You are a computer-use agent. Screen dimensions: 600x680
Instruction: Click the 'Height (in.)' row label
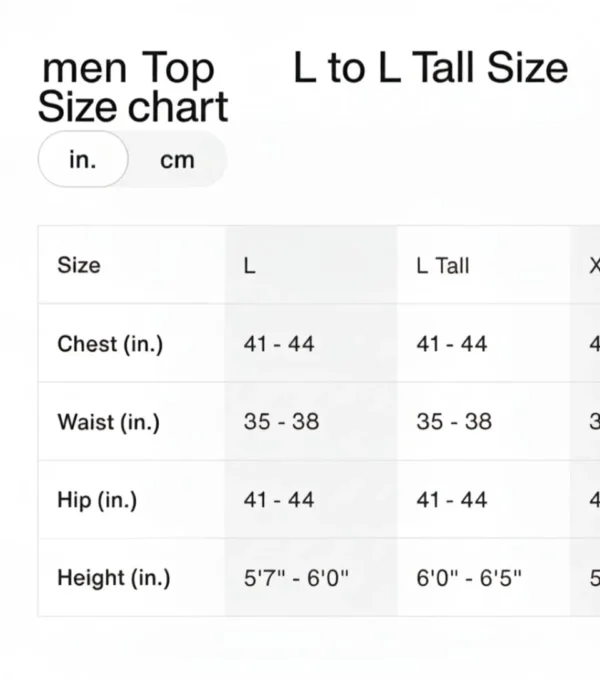click(114, 578)
